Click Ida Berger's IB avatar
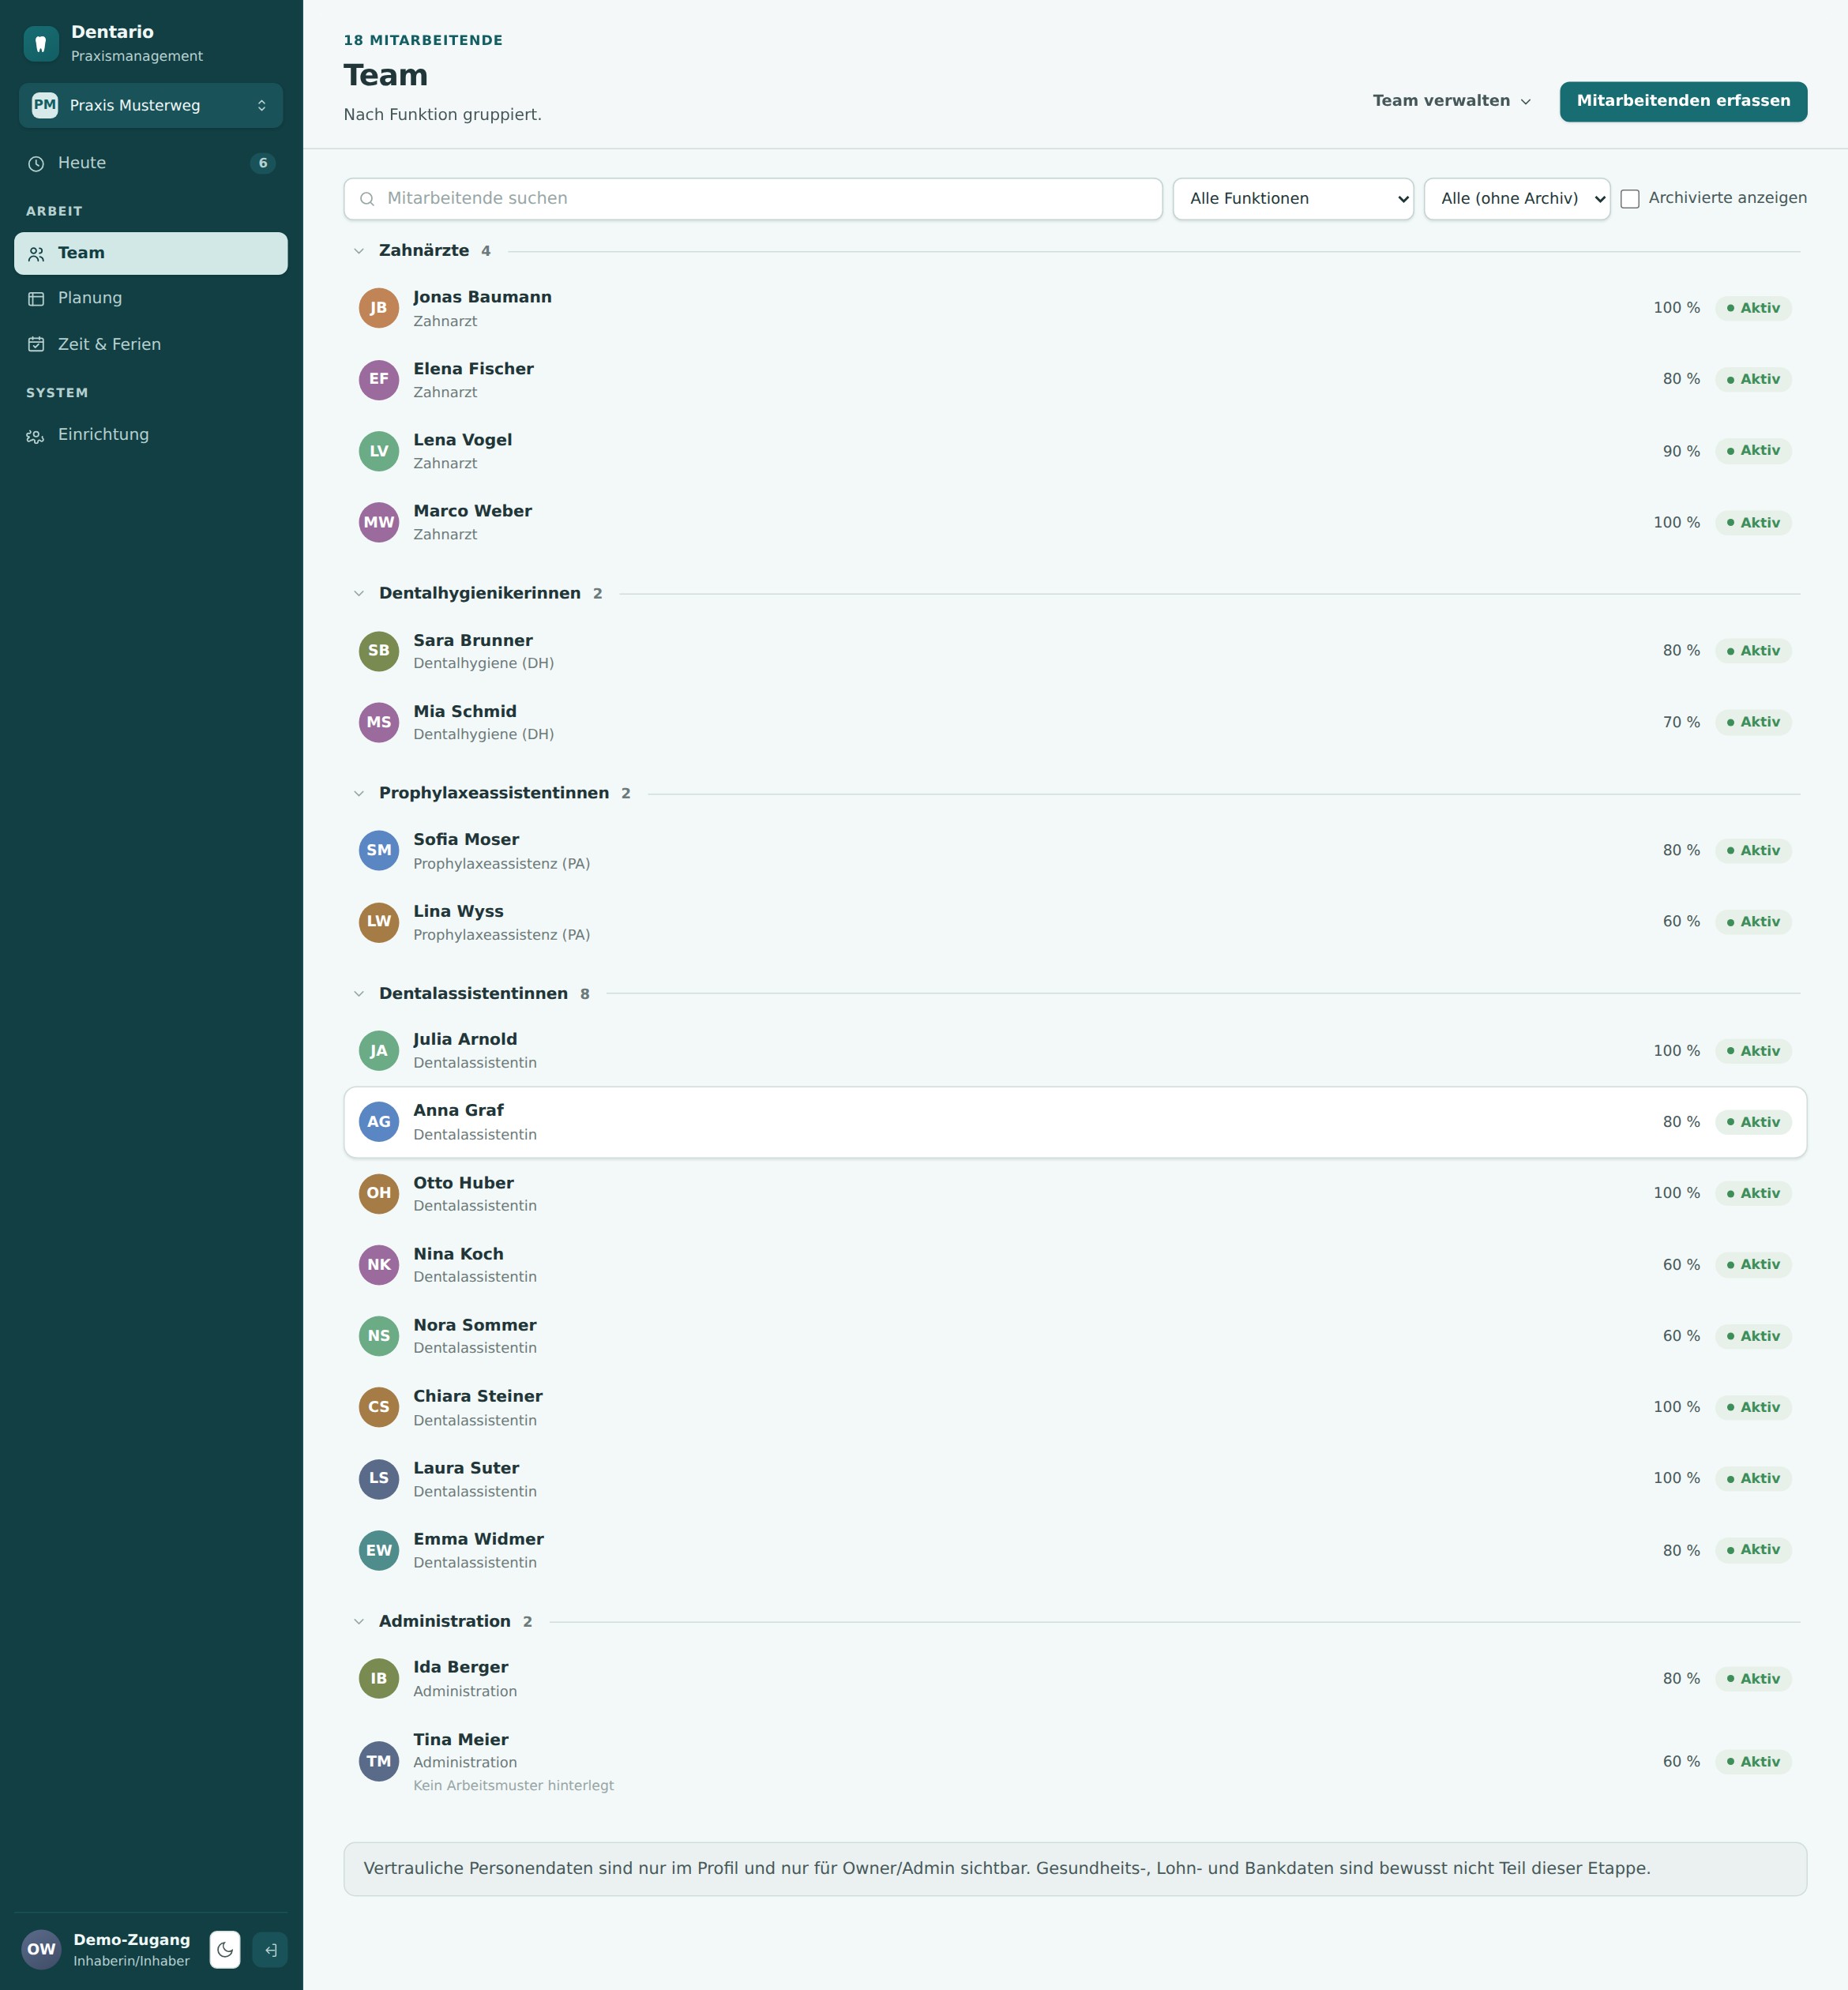The image size is (1848, 1990). tap(379, 1678)
